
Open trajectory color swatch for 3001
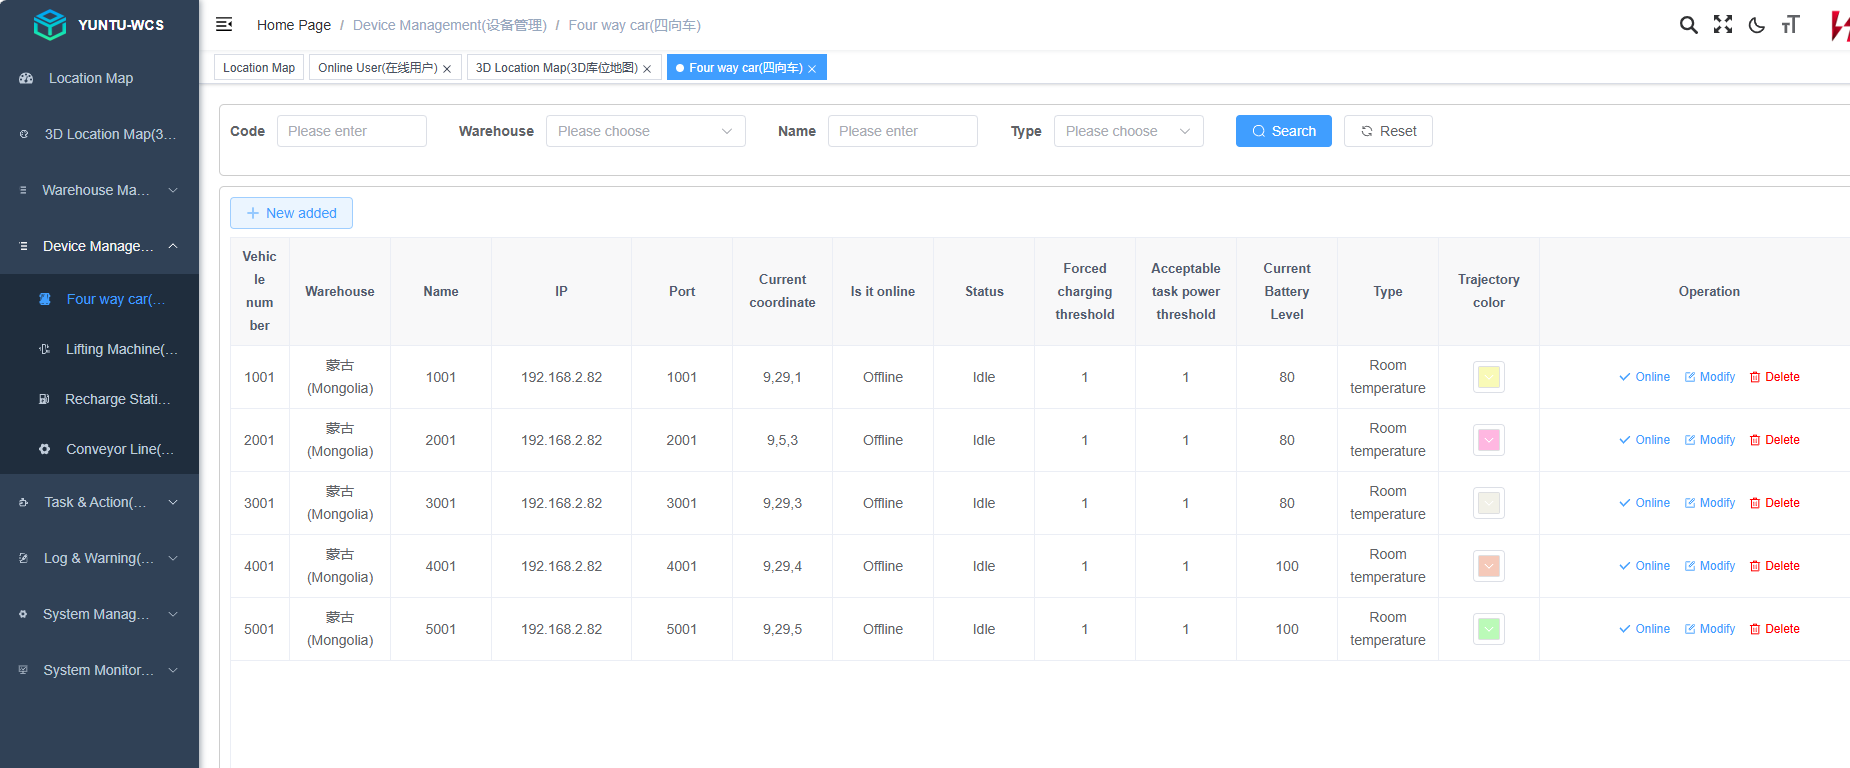point(1489,503)
